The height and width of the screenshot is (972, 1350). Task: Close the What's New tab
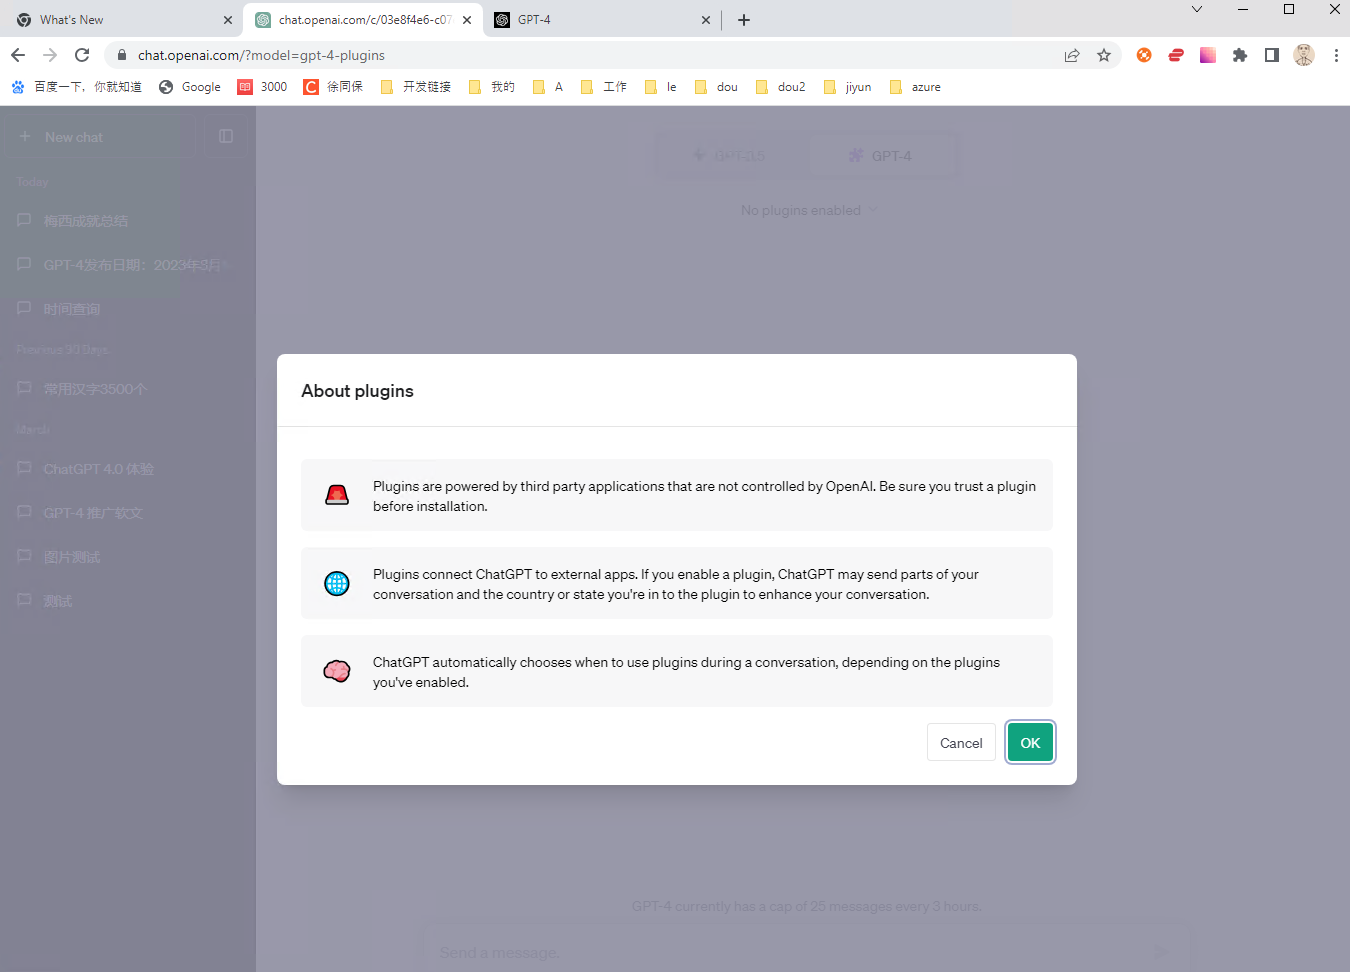tap(228, 20)
